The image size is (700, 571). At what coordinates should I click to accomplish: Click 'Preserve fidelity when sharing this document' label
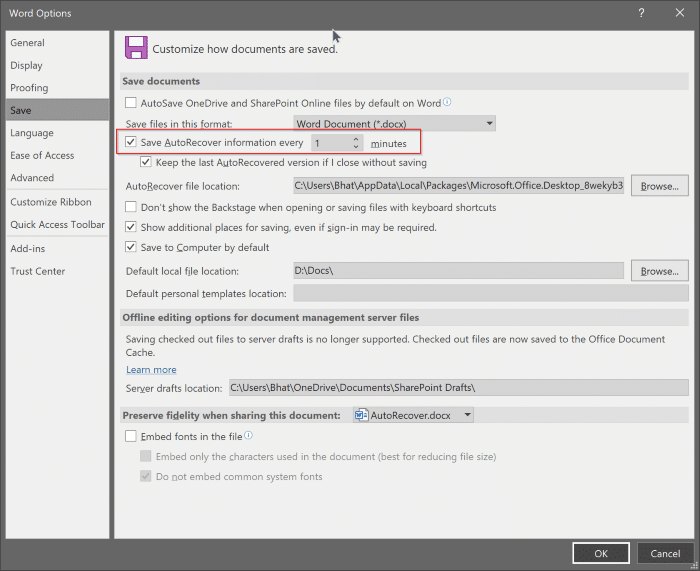231,415
